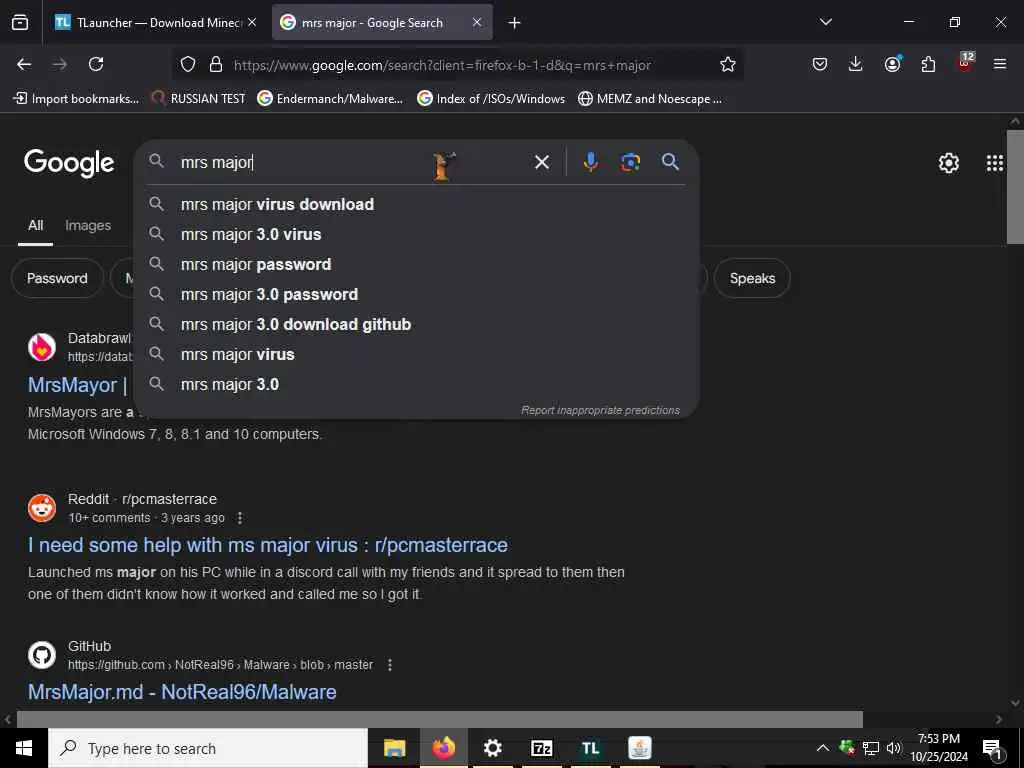Open a new browser tab

click(515, 23)
